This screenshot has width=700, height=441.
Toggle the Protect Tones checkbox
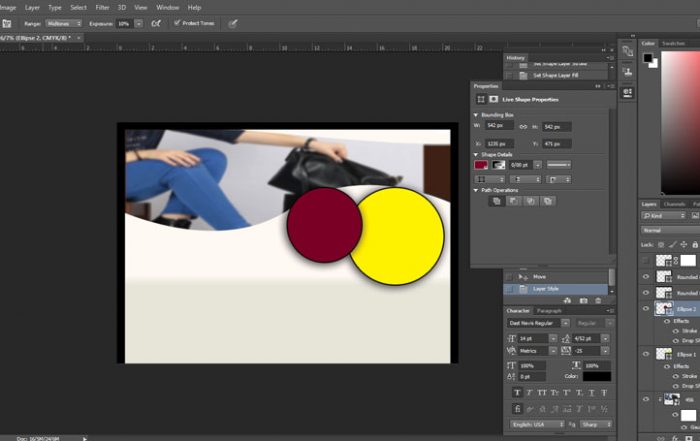pos(177,23)
